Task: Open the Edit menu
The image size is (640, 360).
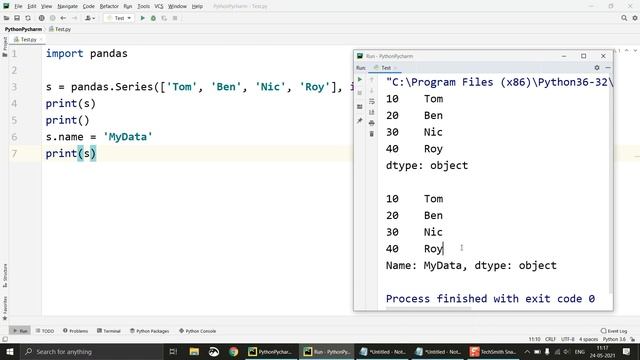Action: 32,6
